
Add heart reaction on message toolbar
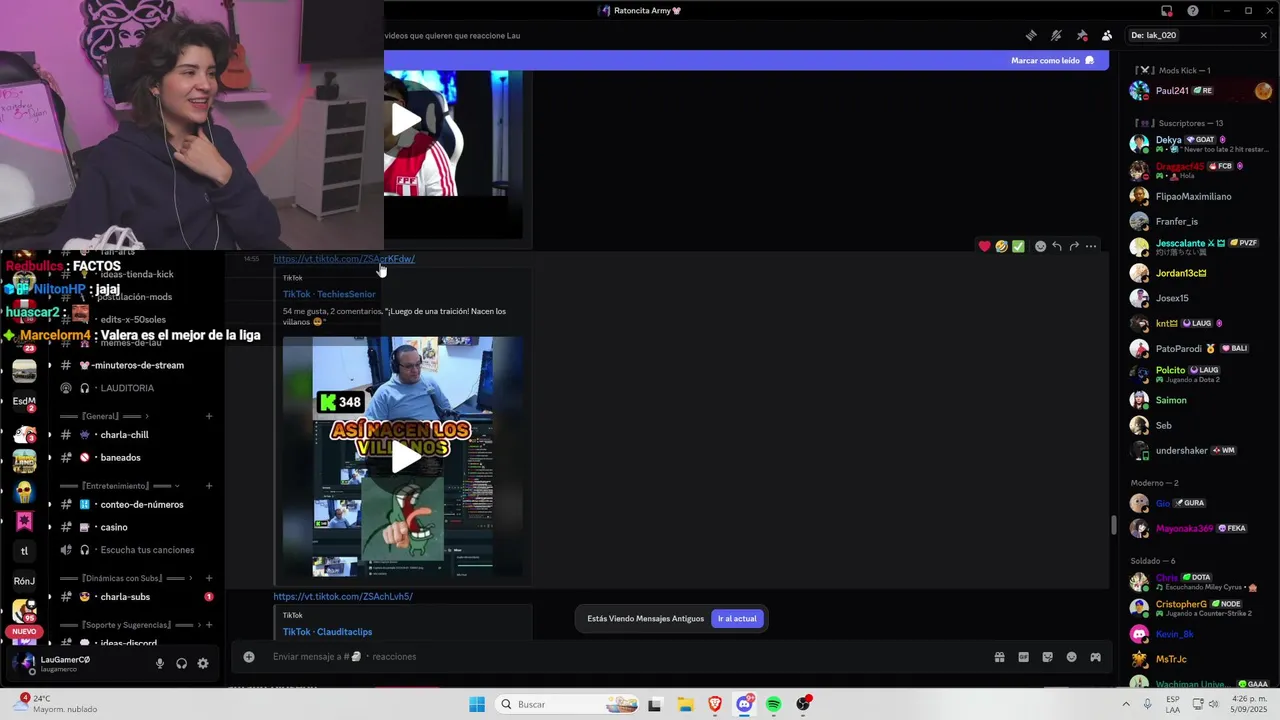pyautogui.click(x=984, y=246)
